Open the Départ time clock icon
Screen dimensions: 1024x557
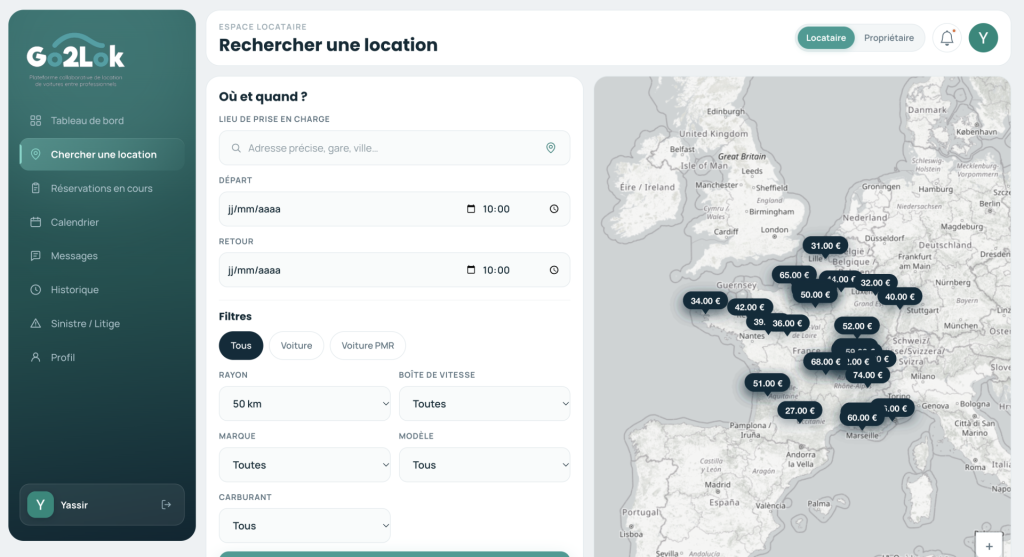554,209
